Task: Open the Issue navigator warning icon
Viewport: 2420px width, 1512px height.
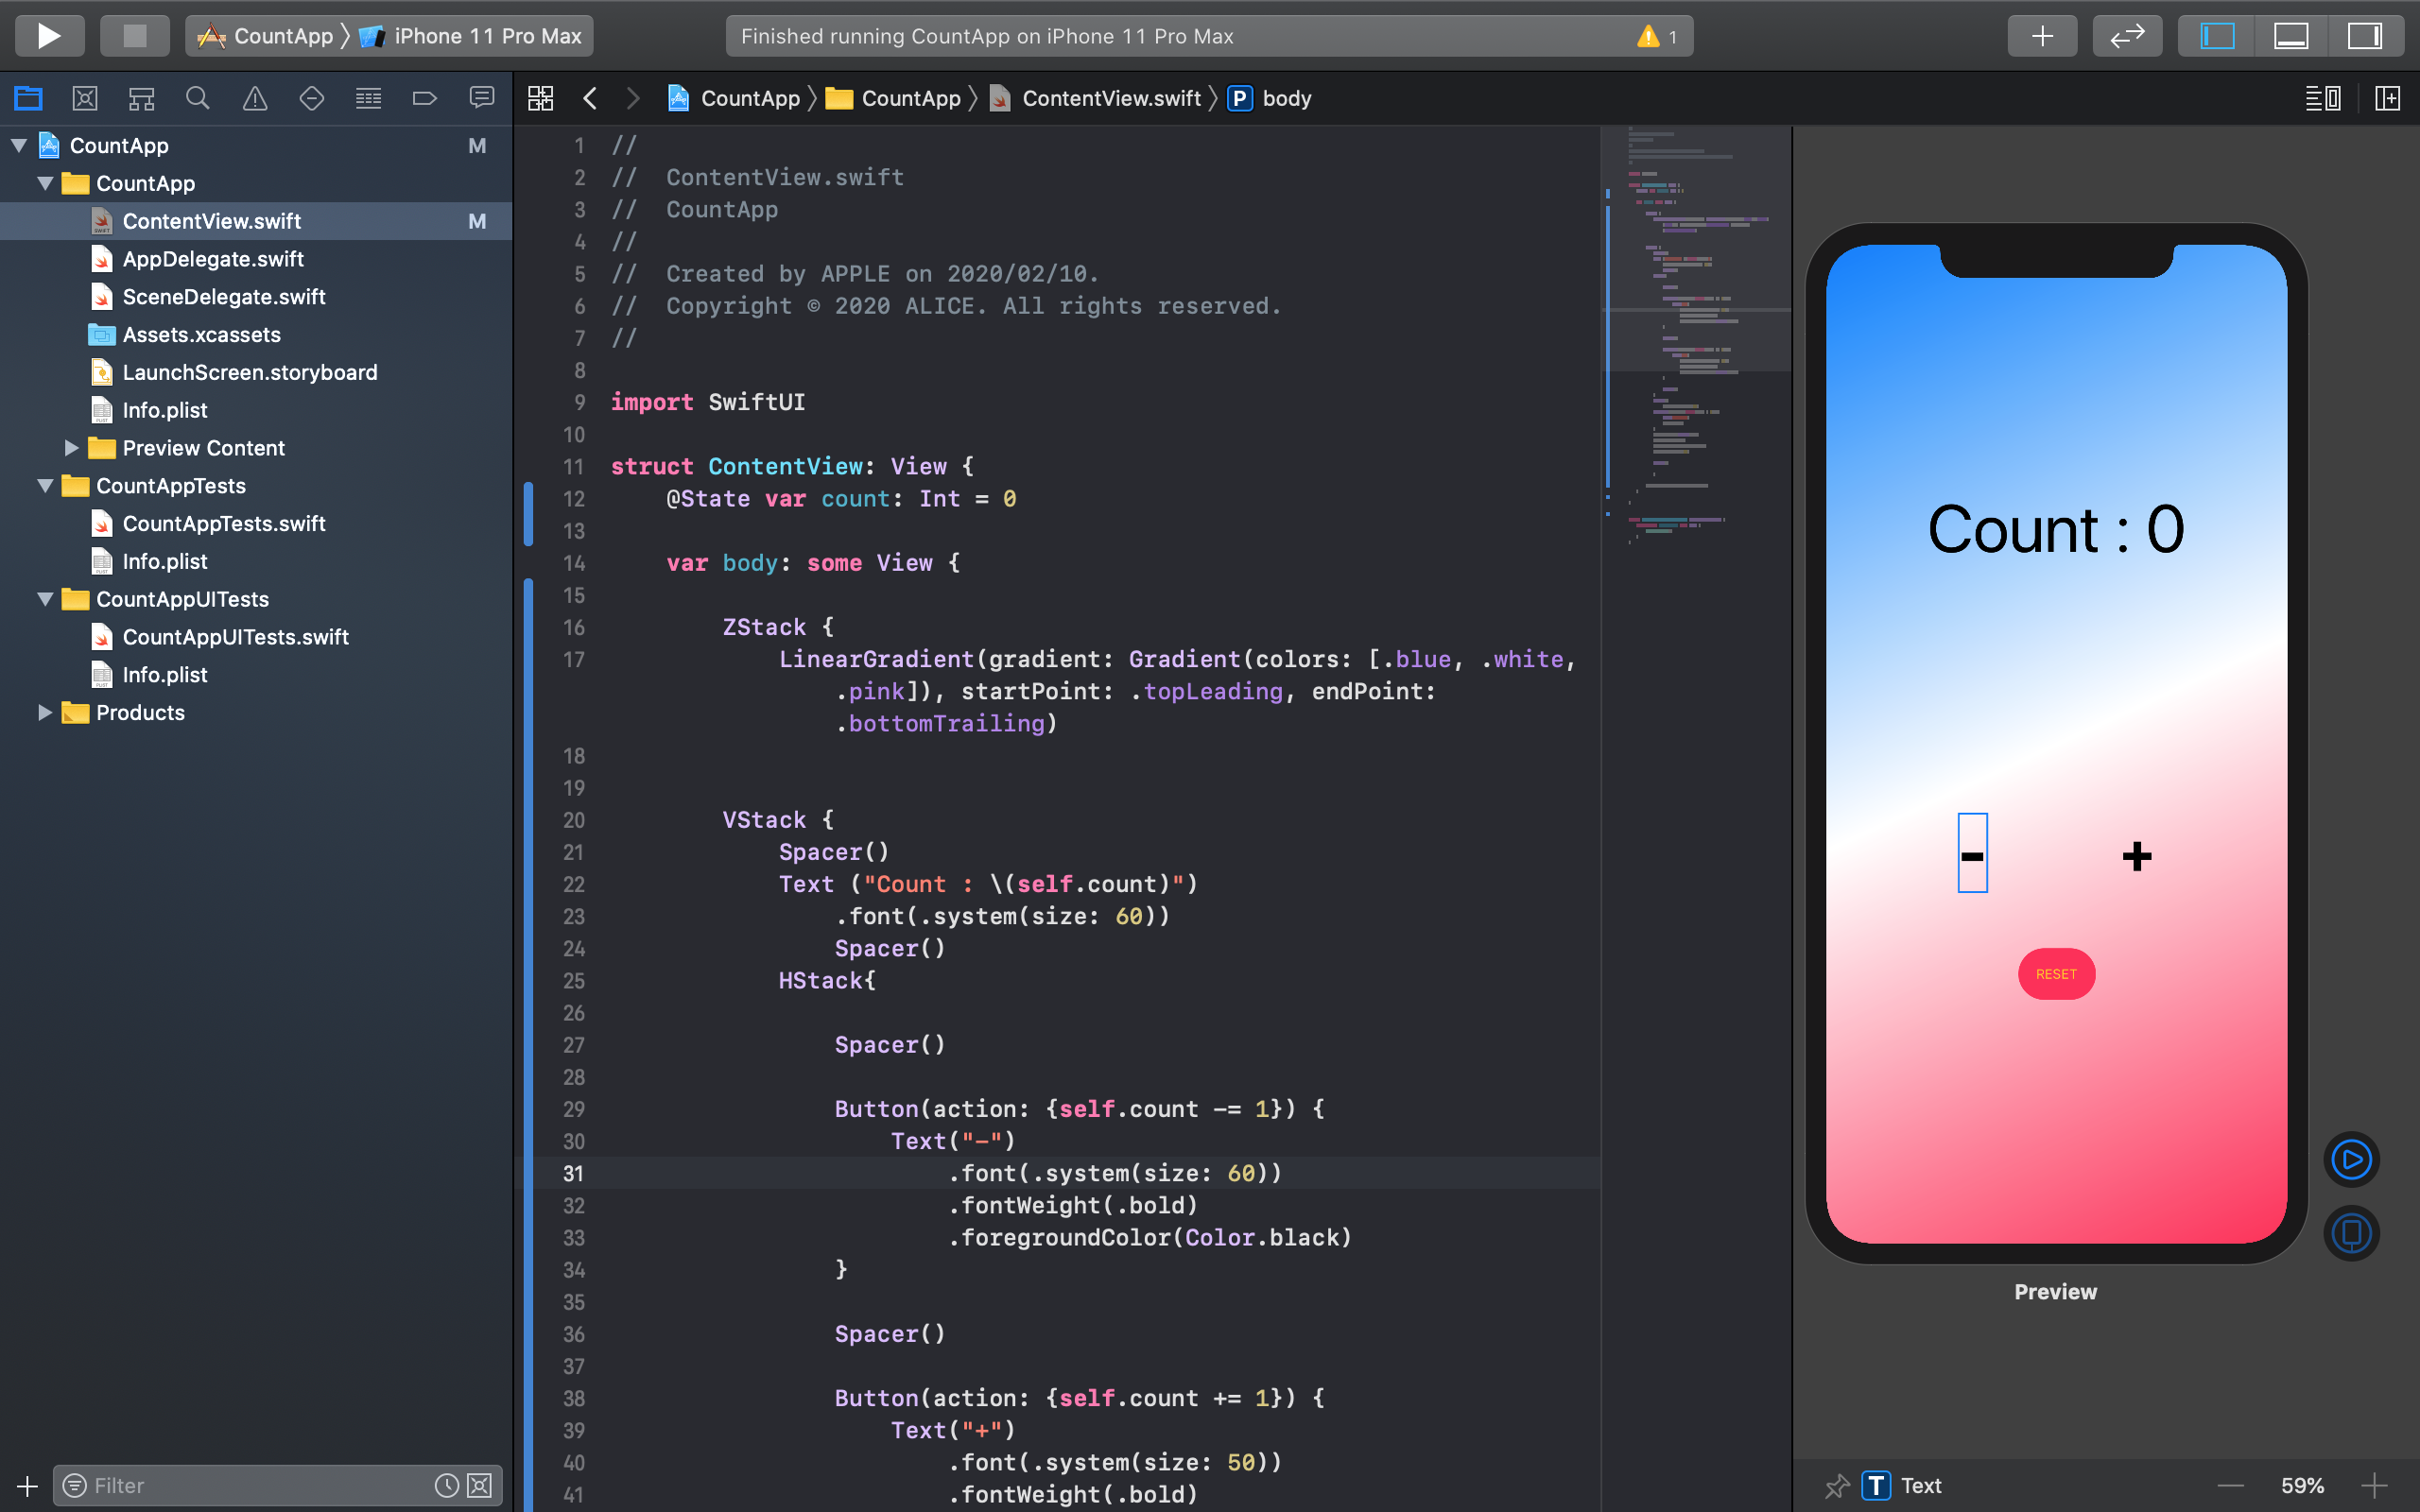Action: click(255, 98)
